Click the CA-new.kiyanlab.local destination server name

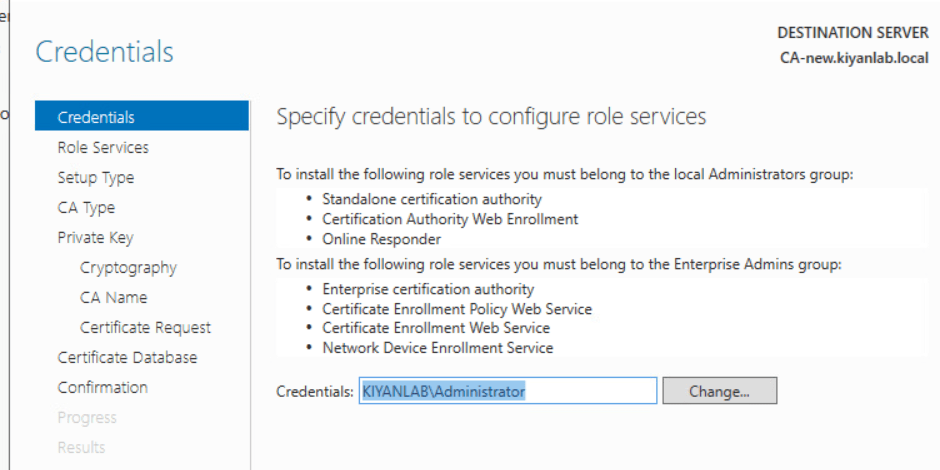(x=853, y=57)
